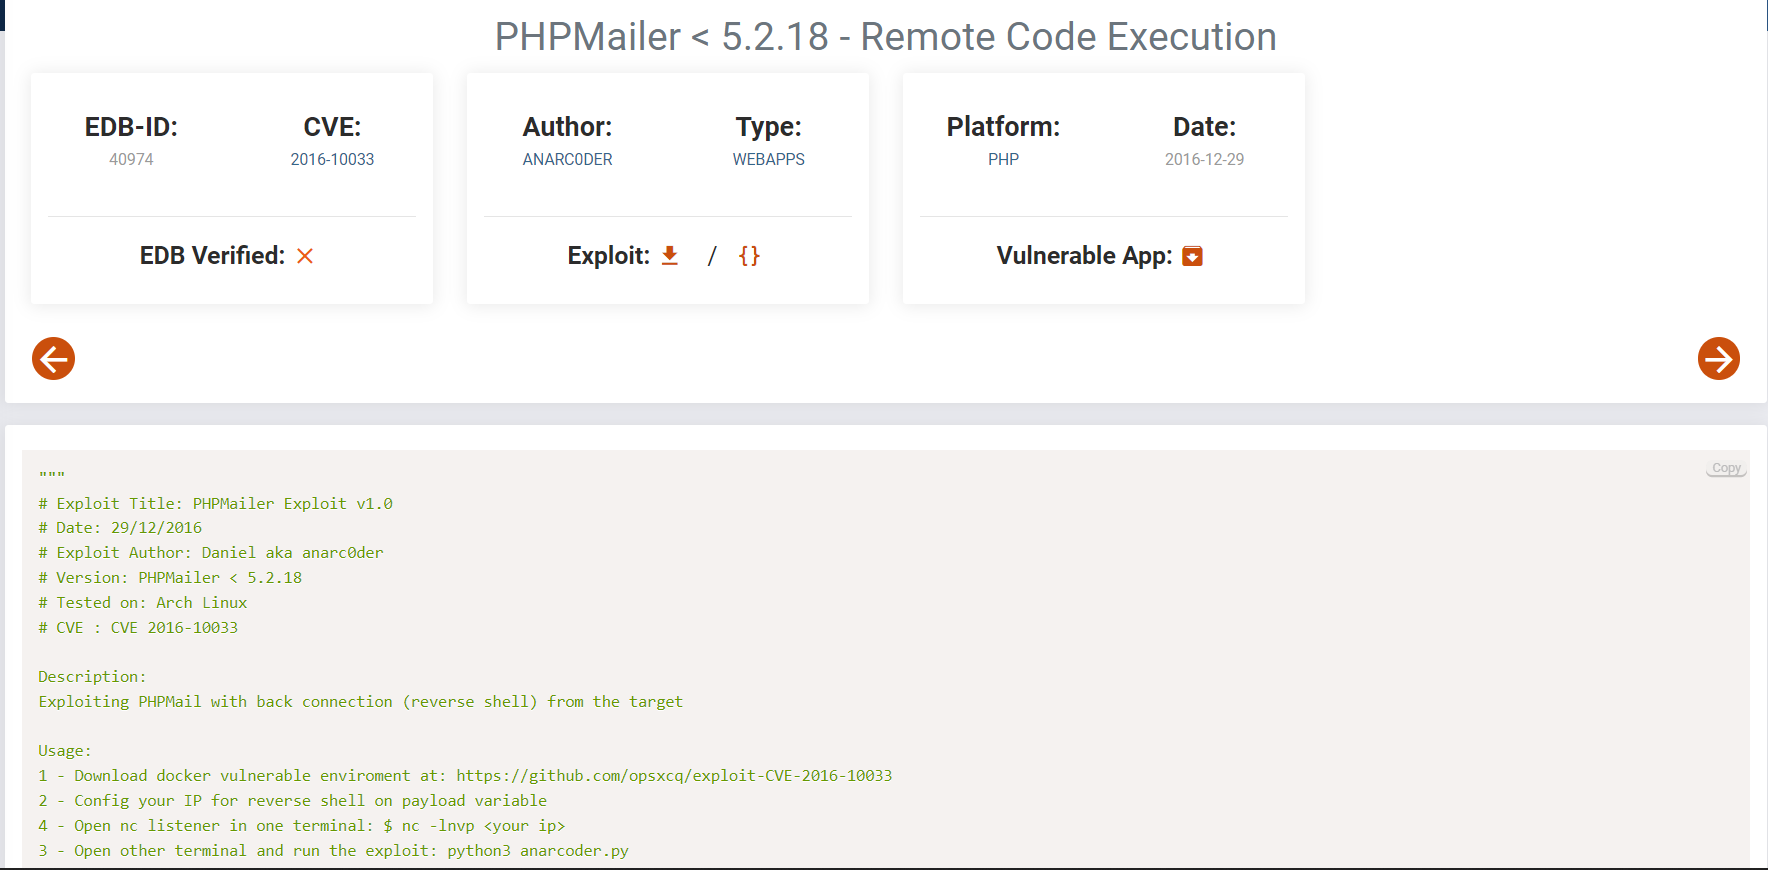Click the EDB-ID: heading

[x=131, y=127]
